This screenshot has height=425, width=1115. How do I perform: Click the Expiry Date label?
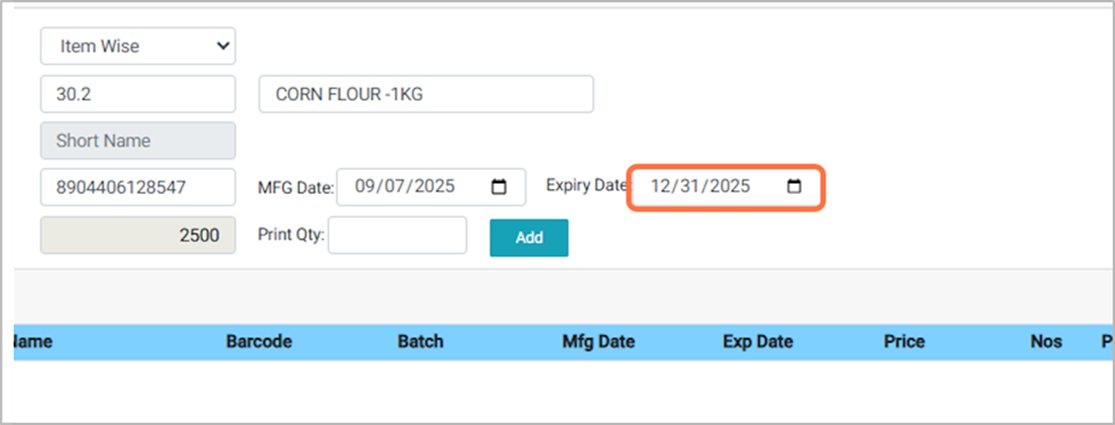click(586, 185)
